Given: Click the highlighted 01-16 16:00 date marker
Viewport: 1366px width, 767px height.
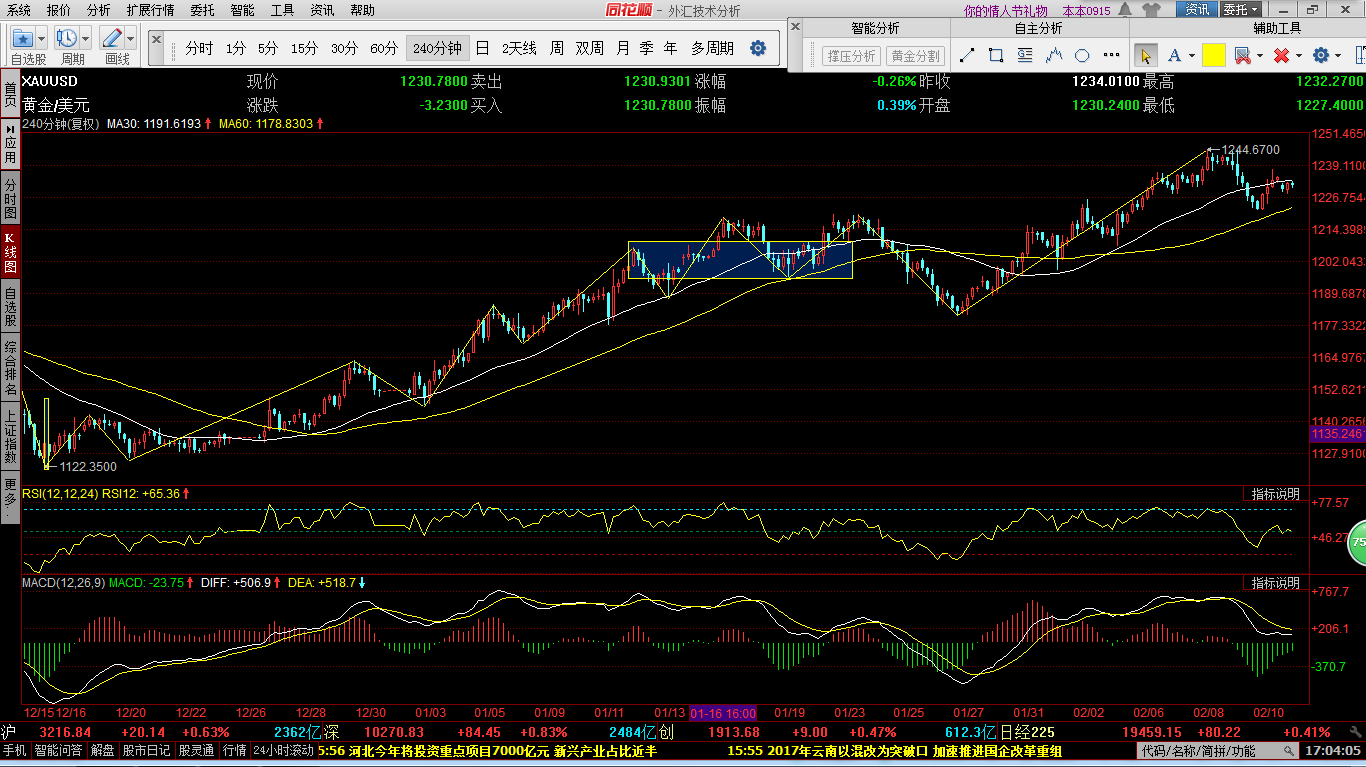Looking at the screenshot, I should (723, 713).
